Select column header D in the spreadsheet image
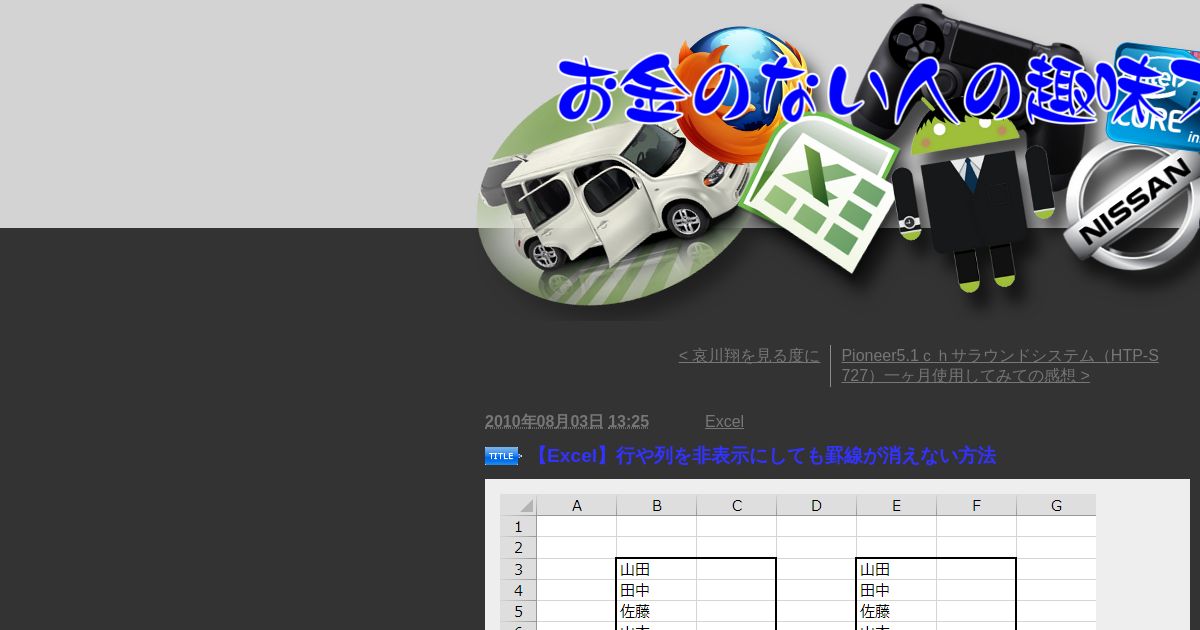1200x630 pixels. [817, 505]
